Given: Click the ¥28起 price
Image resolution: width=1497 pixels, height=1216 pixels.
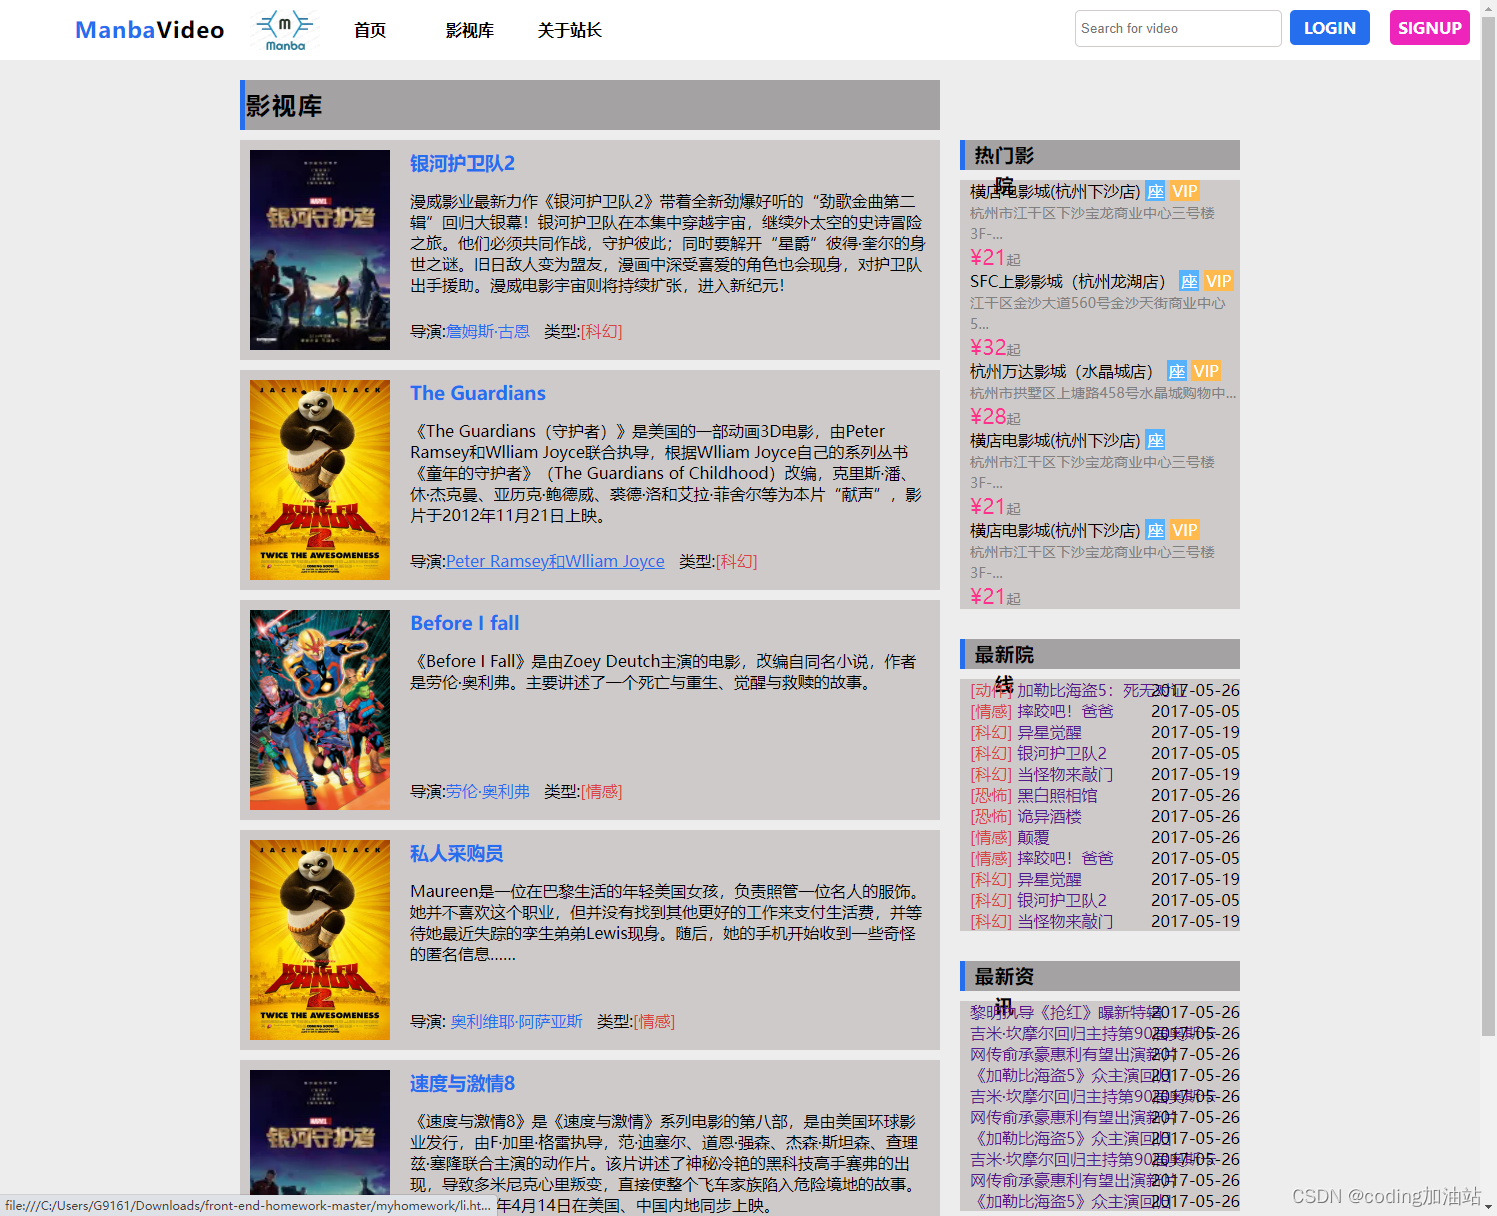Looking at the screenshot, I should (x=995, y=416).
